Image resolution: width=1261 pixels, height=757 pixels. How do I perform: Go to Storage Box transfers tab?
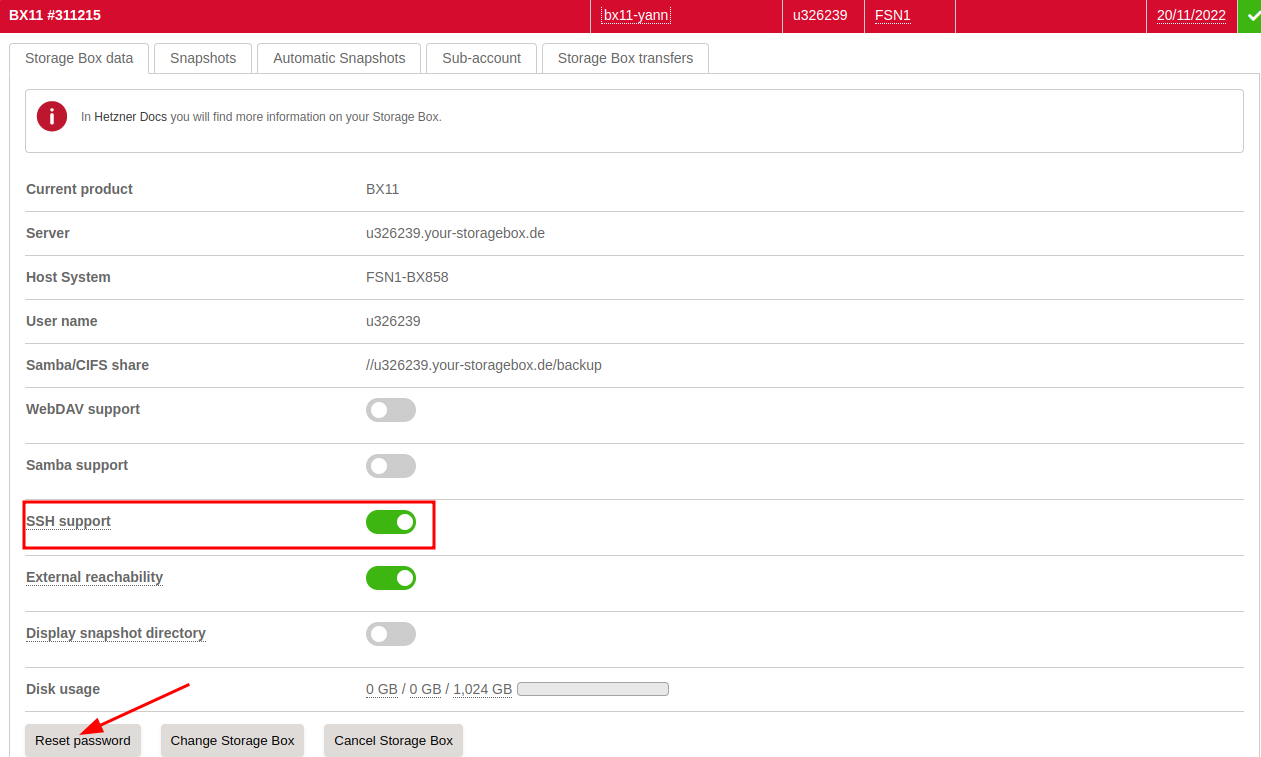625,58
